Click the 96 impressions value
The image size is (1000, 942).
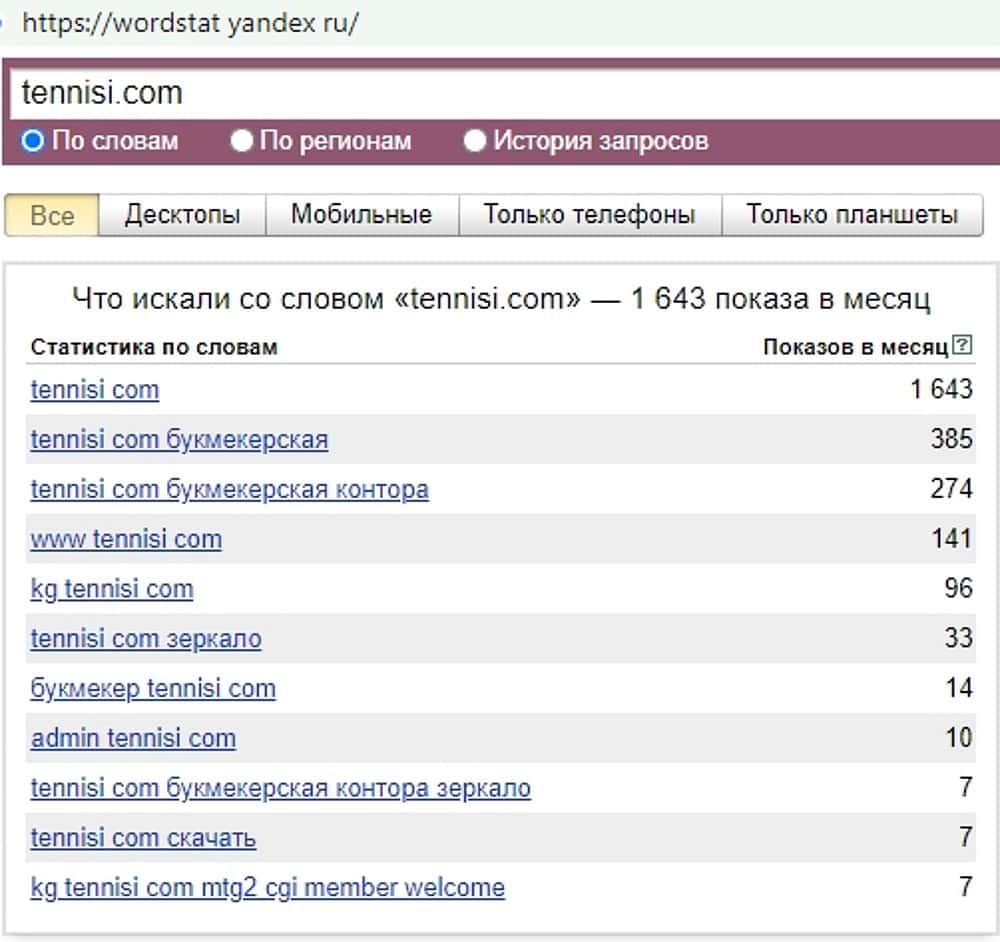click(x=959, y=588)
